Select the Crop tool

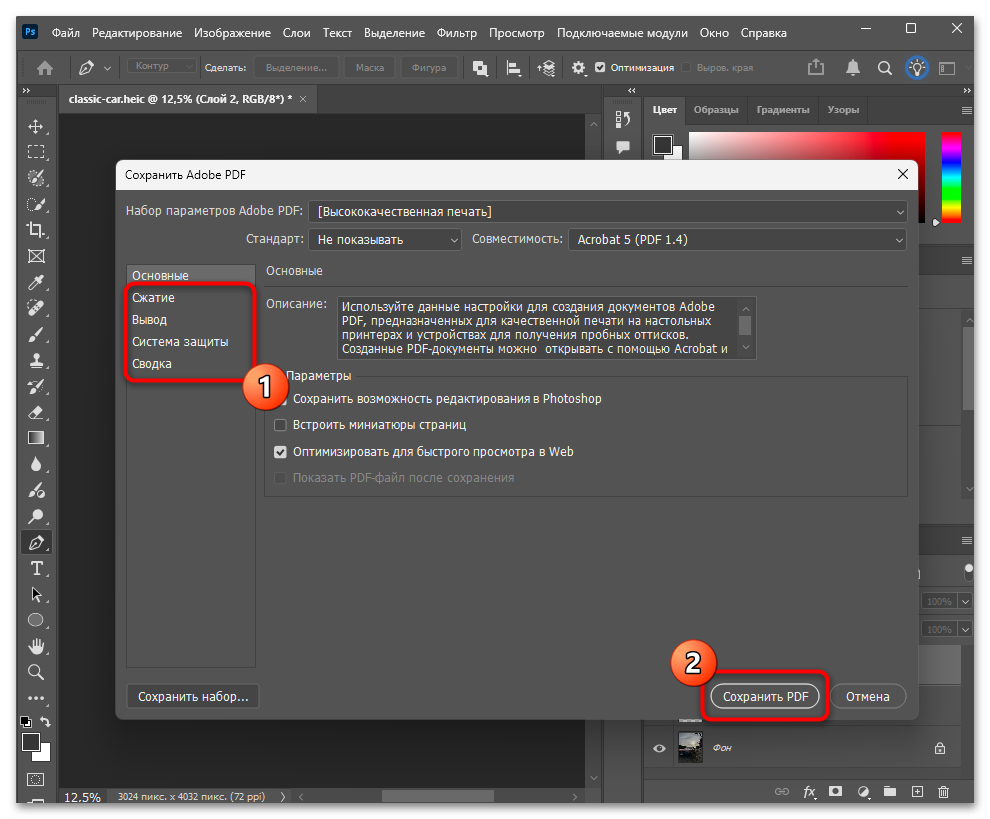pos(36,230)
